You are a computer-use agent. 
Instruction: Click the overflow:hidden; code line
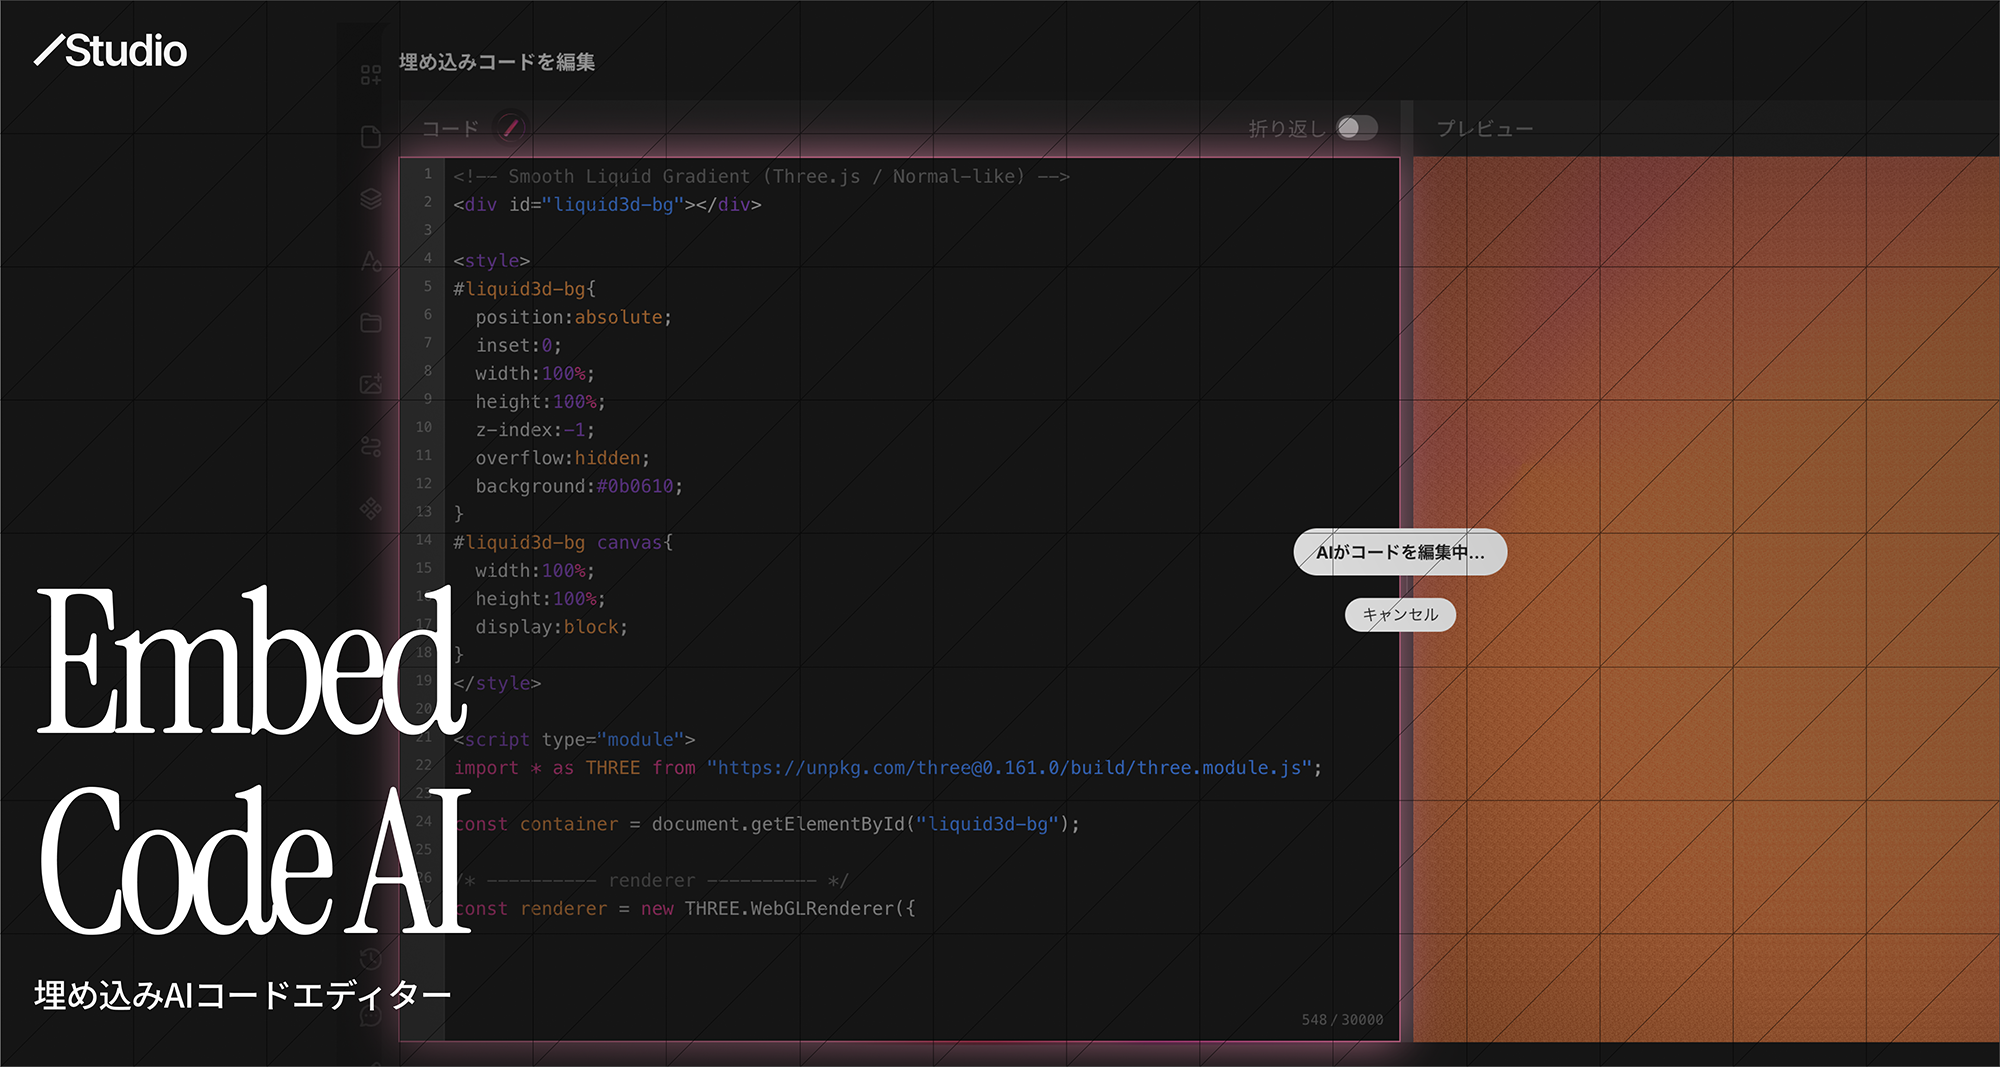point(563,458)
